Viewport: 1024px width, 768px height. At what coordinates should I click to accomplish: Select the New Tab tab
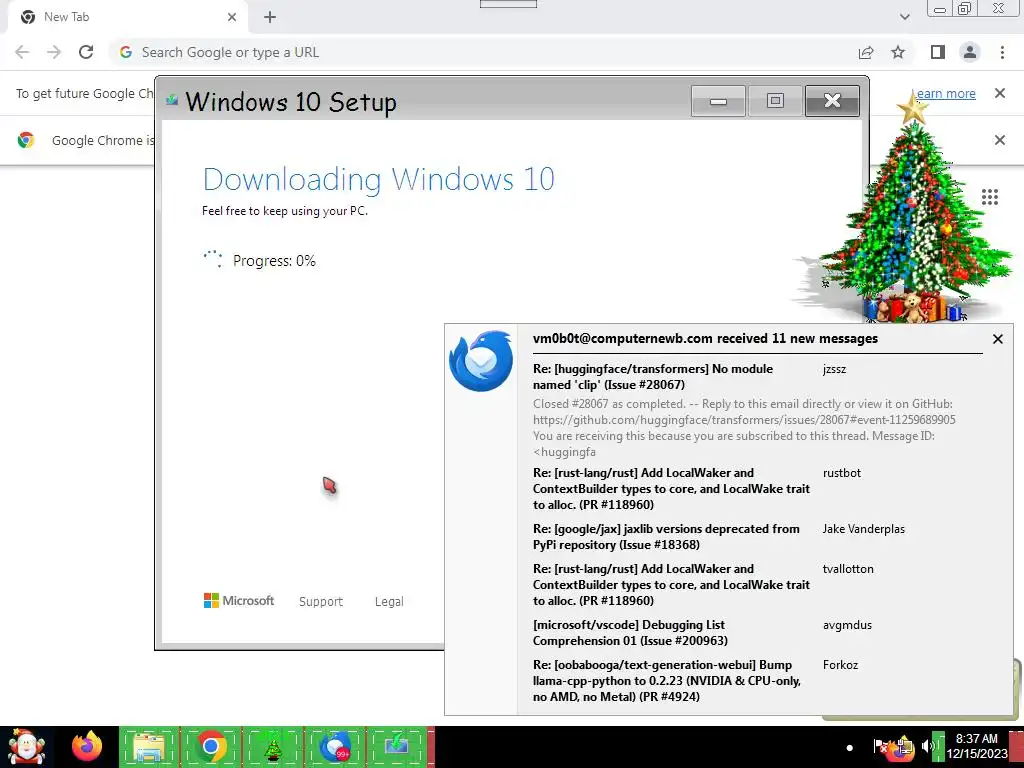coord(127,18)
